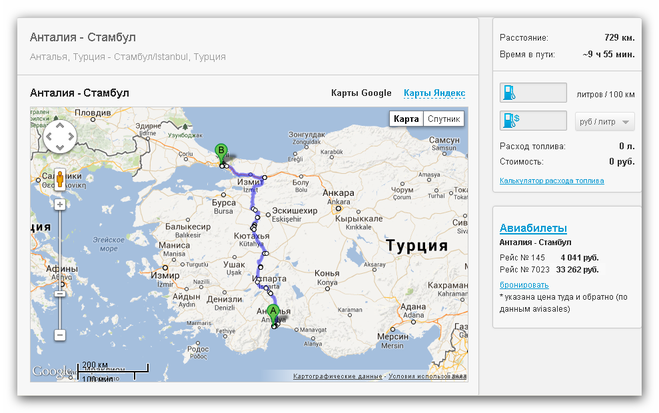Click the Мерсин city label
The width and height of the screenshot is (659, 413).
[x=393, y=337]
